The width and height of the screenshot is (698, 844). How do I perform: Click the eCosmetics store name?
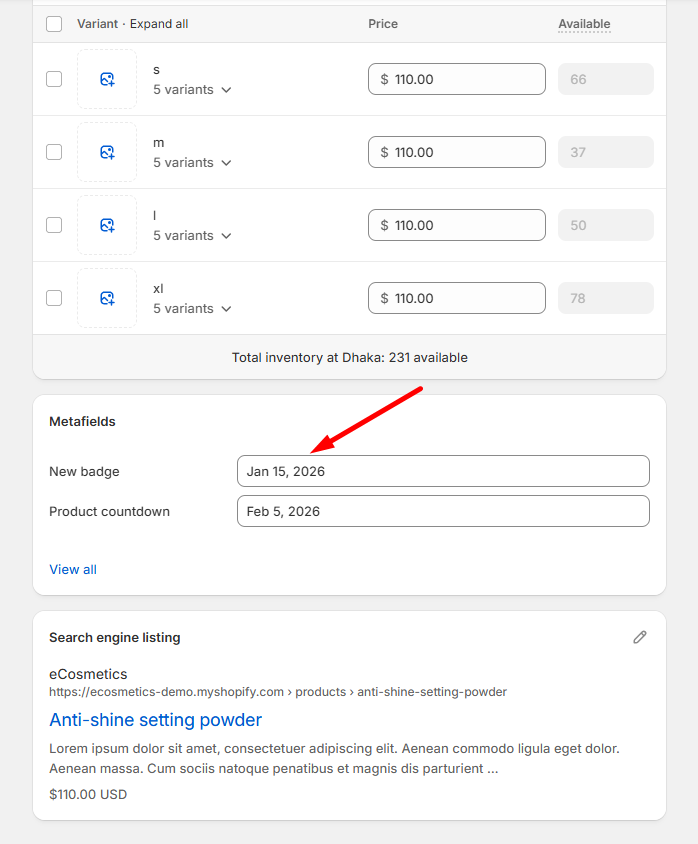tap(88, 674)
